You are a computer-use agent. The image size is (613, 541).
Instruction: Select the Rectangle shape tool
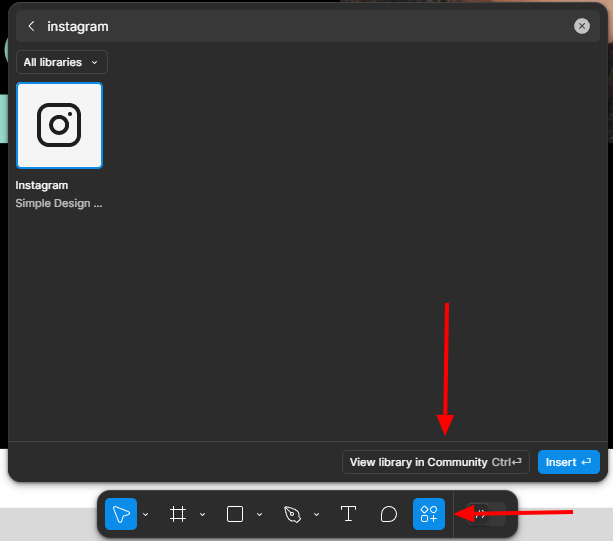pyautogui.click(x=235, y=514)
